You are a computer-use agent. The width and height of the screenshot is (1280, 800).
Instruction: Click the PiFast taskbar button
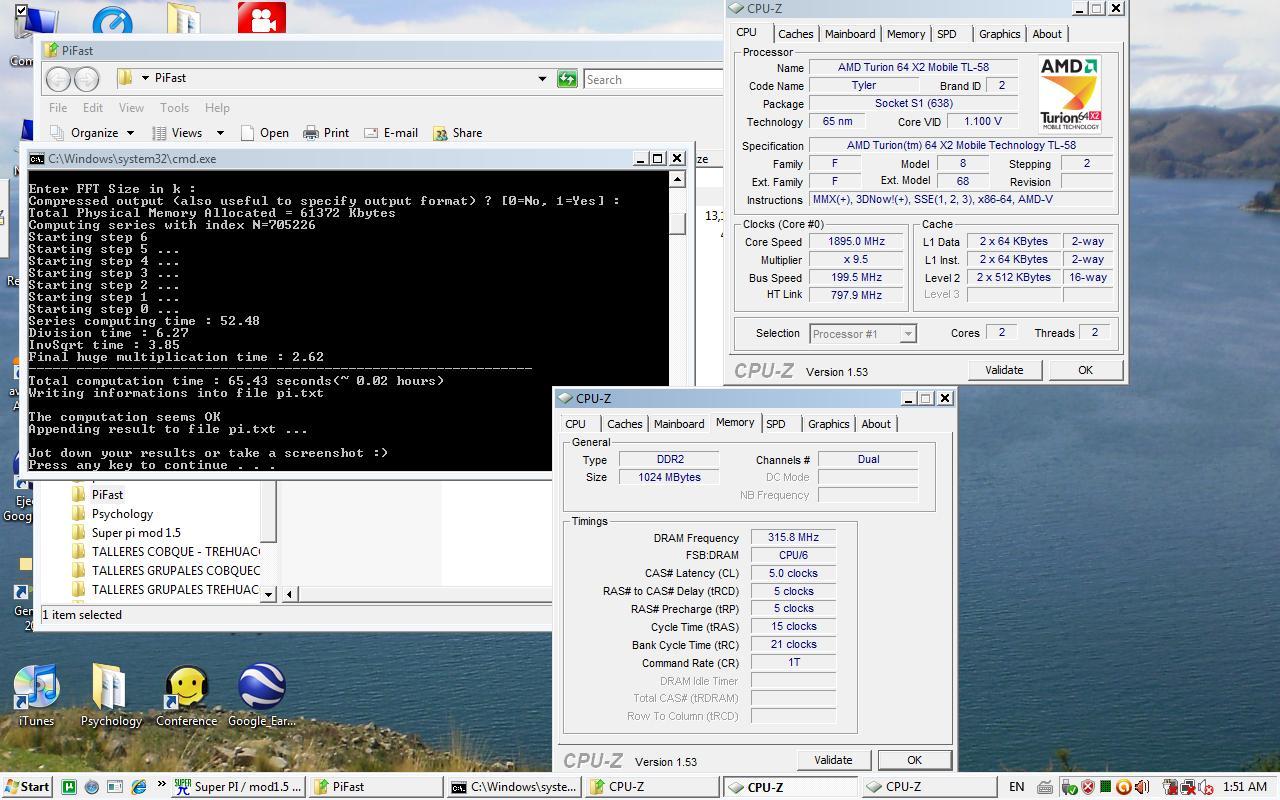pyautogui.click(x=376, y=787)
